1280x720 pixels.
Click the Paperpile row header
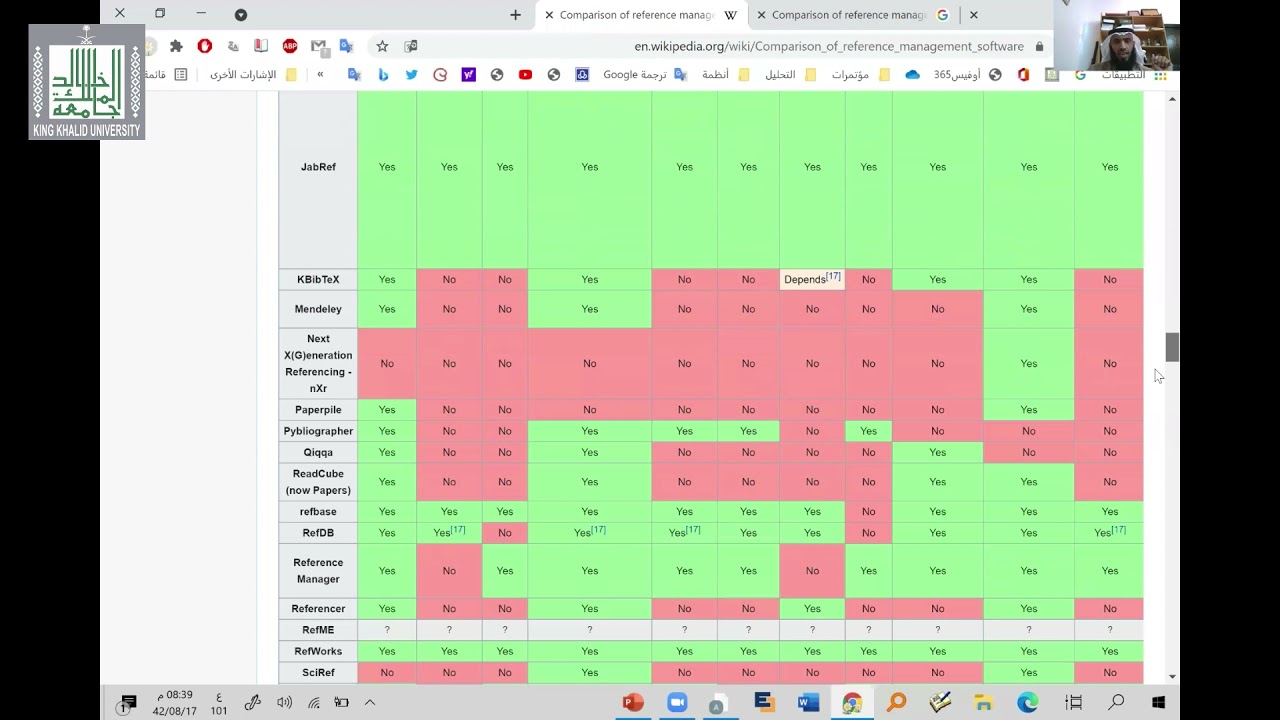coord(318,410)
